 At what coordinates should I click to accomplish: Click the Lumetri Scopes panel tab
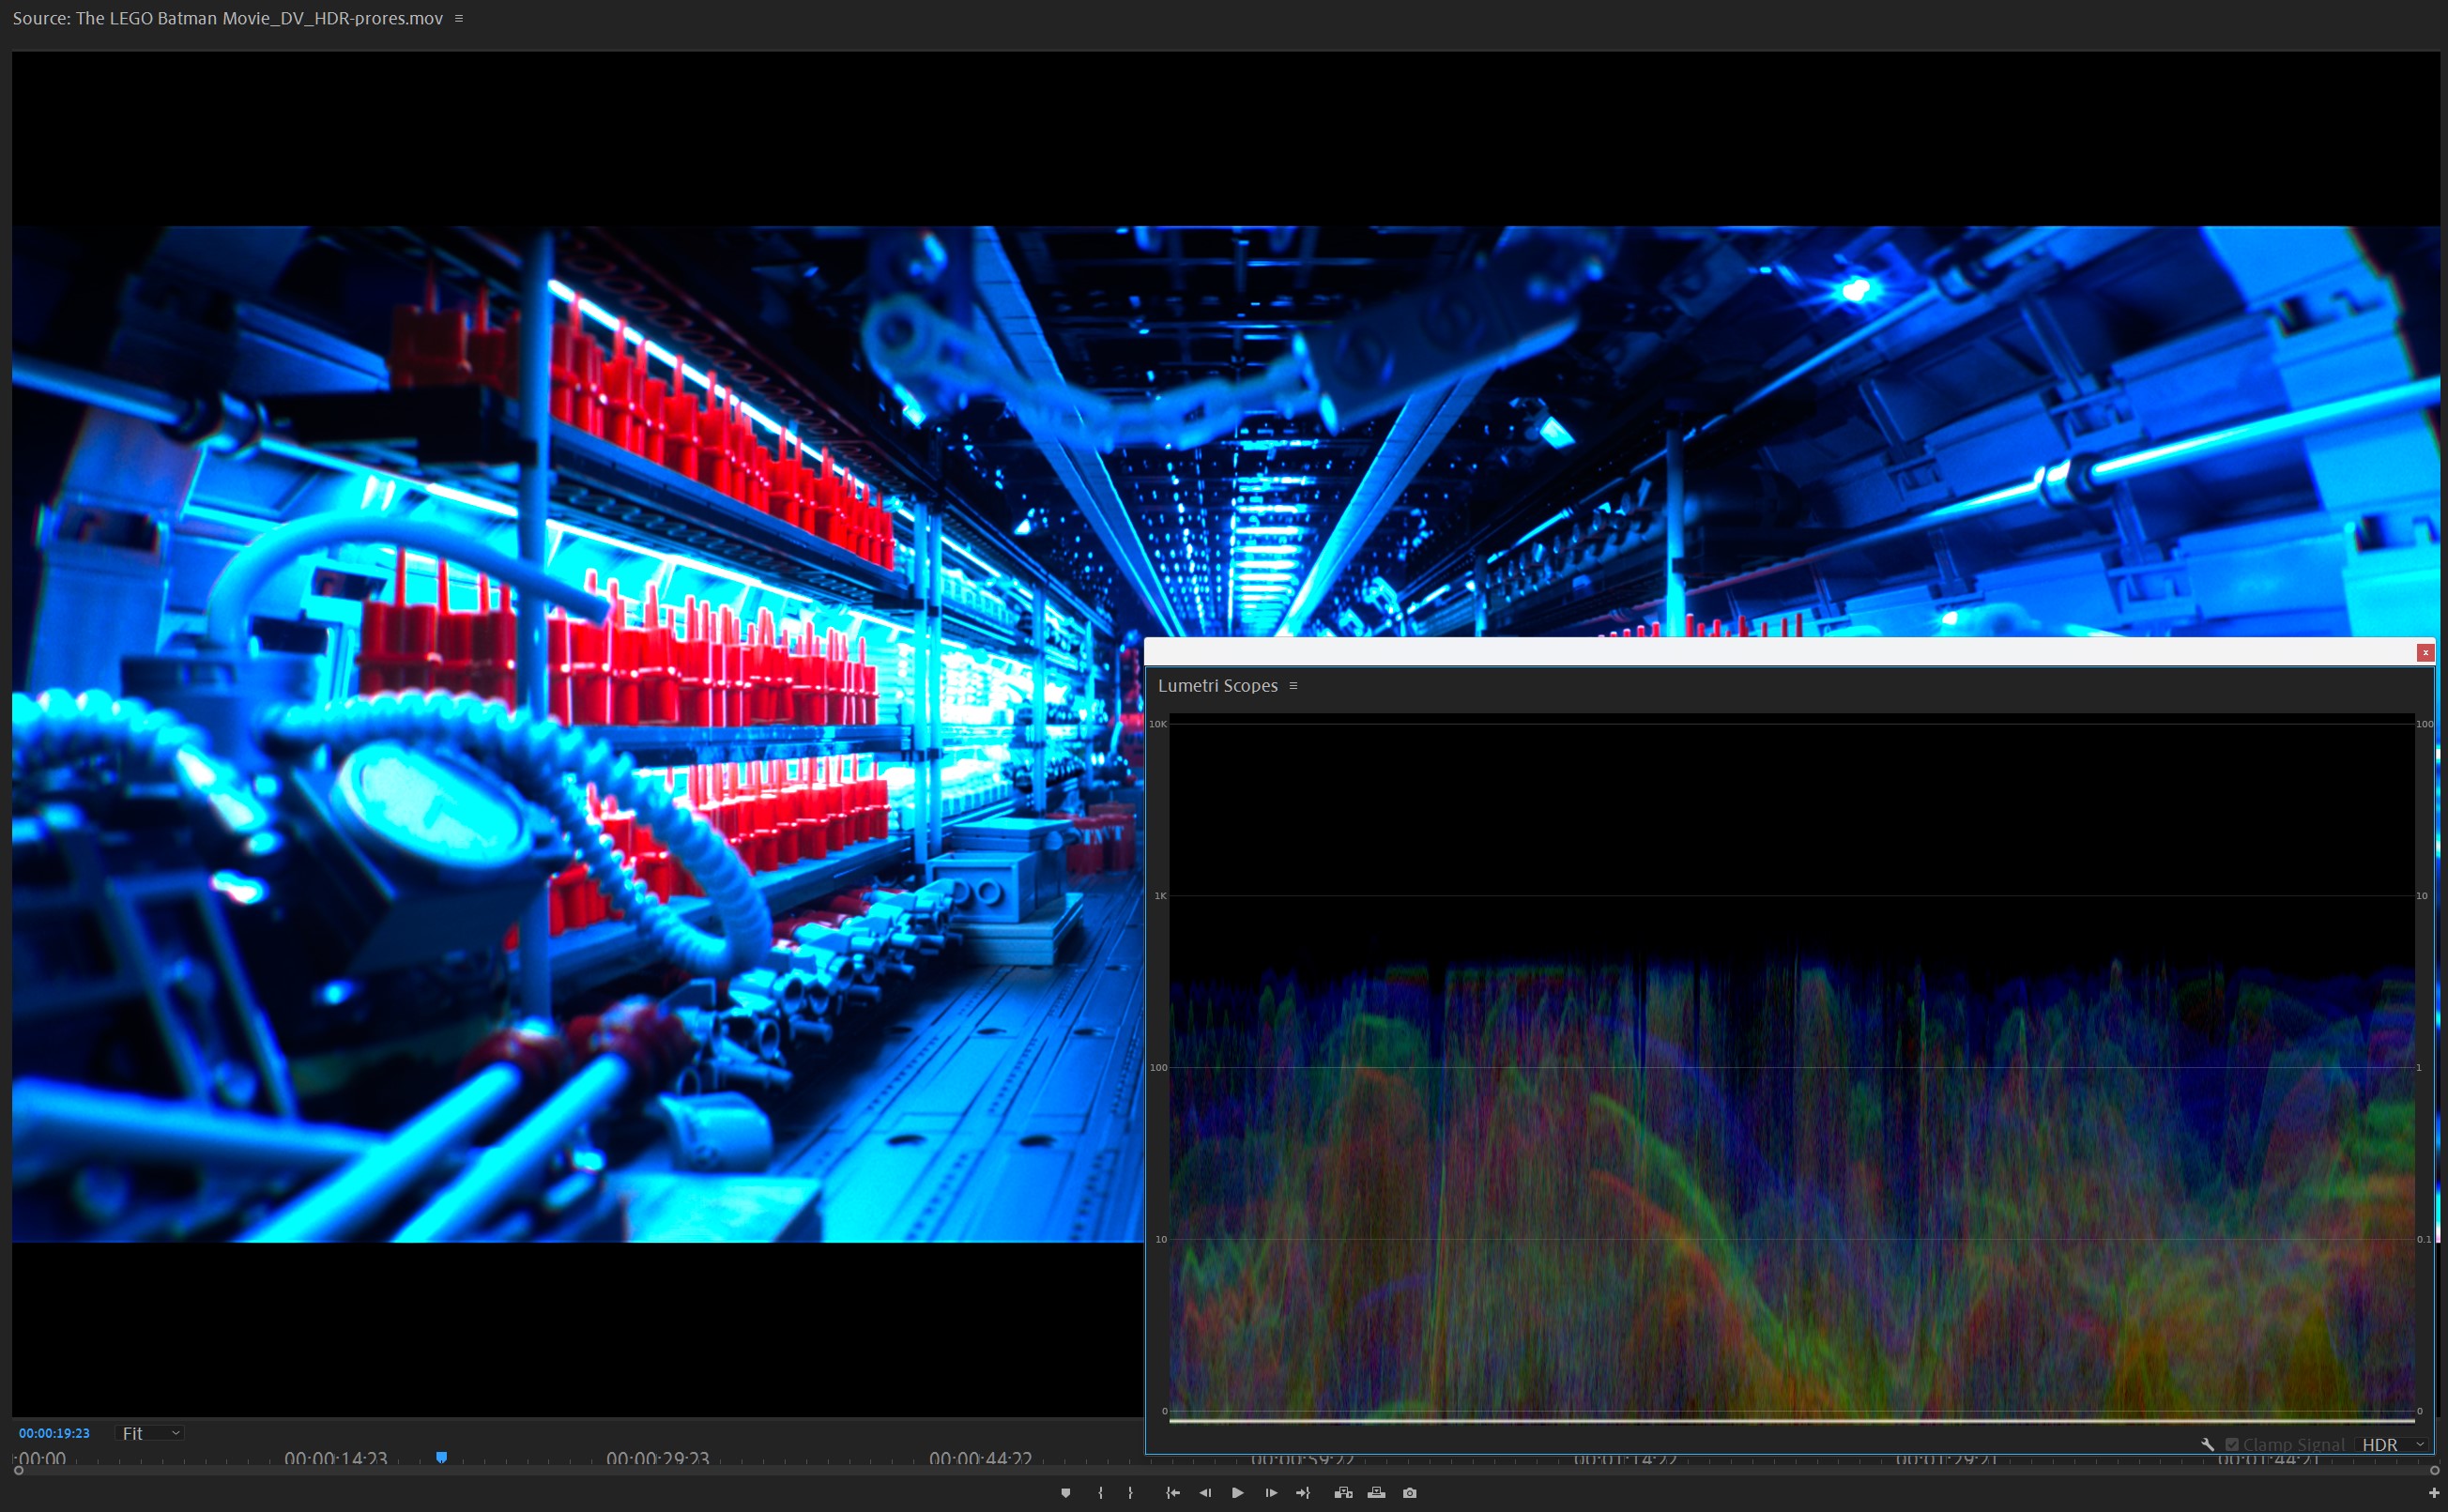[x=1218, y=686]
